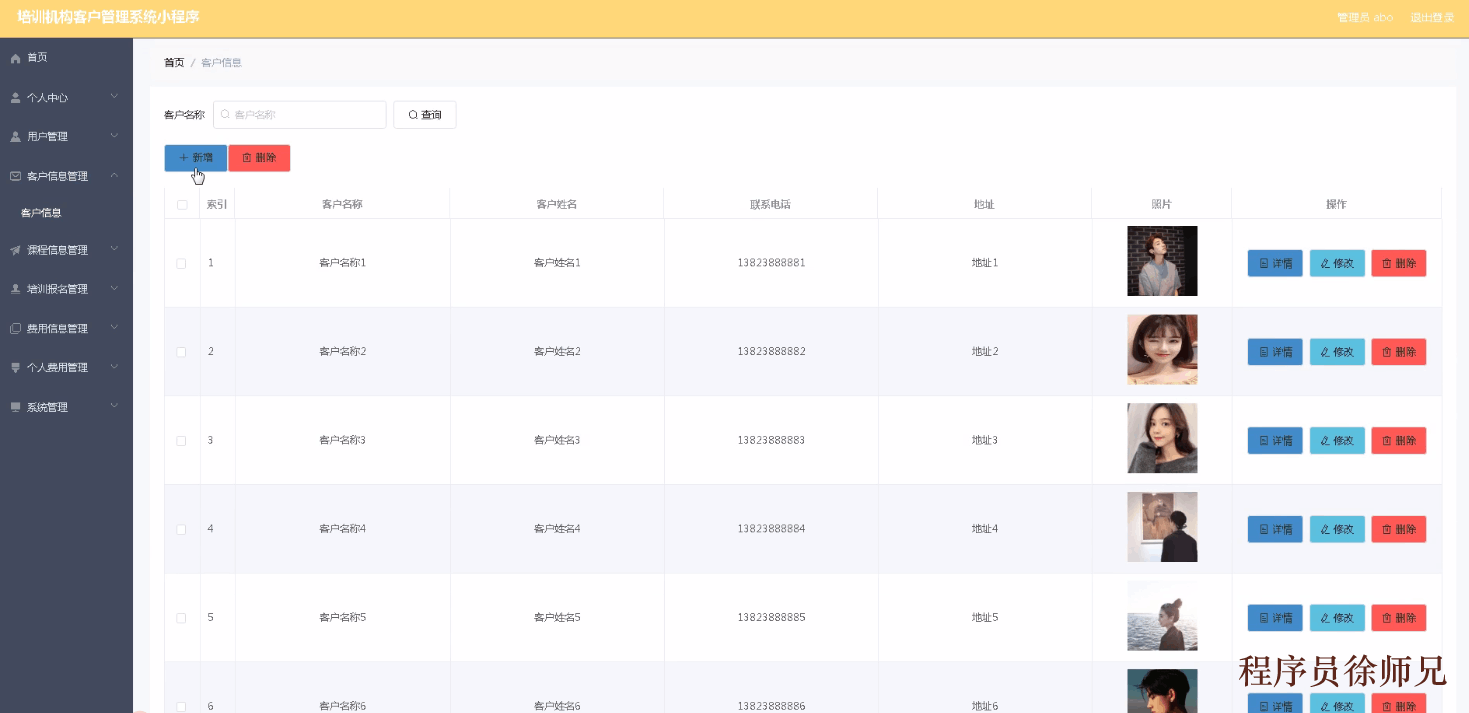Click 修改 for 客户名称1

click(x=1337, y=263)
